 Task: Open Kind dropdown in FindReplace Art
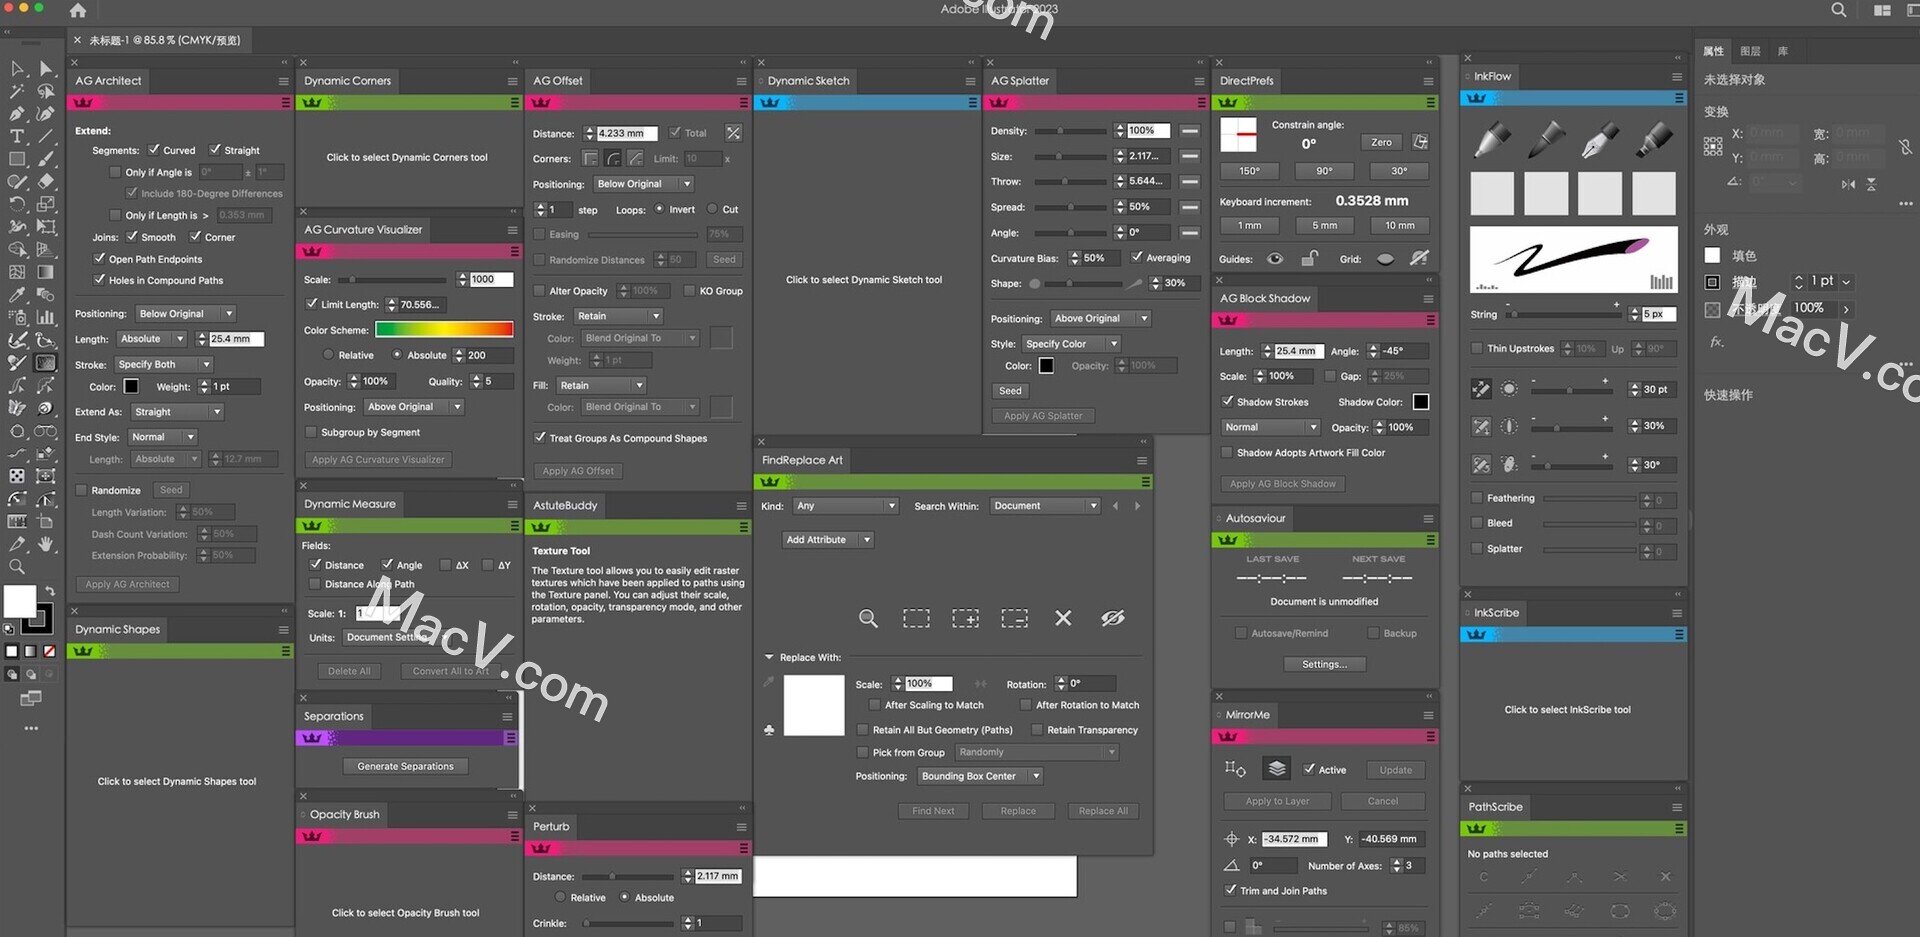tap(845, 506)
